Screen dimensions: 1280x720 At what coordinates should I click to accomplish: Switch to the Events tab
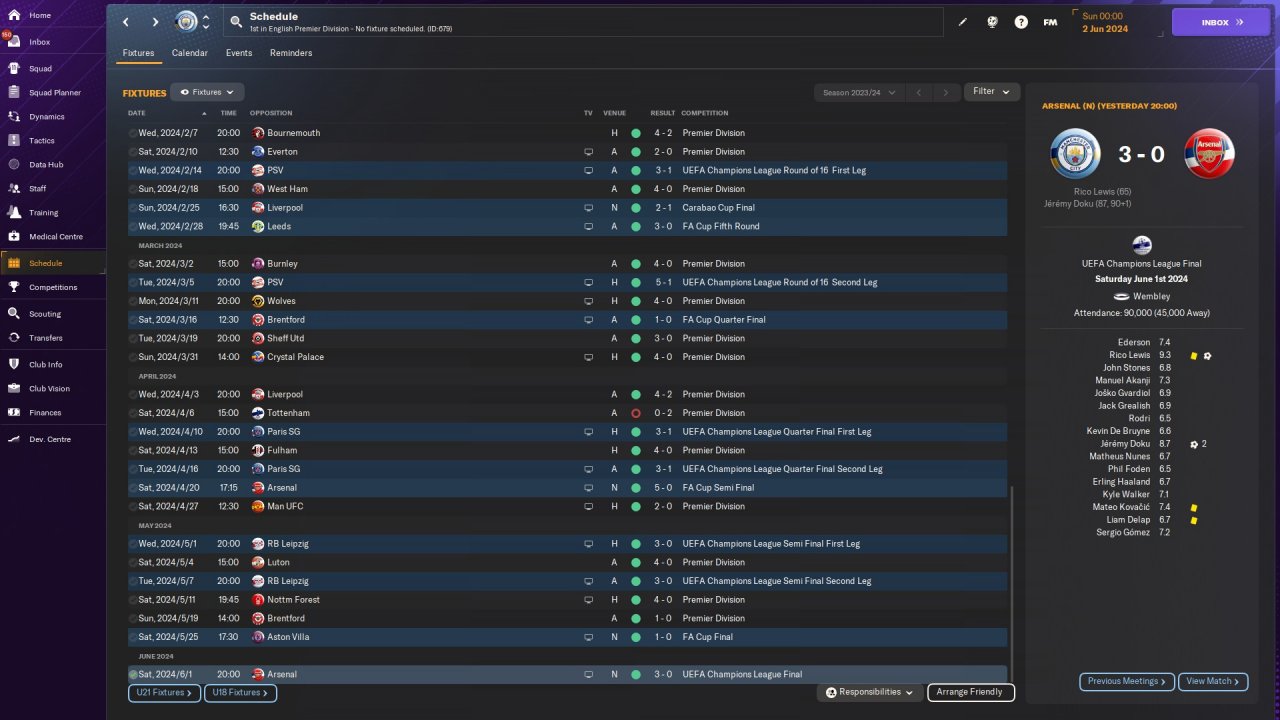(x=239, y=53)
